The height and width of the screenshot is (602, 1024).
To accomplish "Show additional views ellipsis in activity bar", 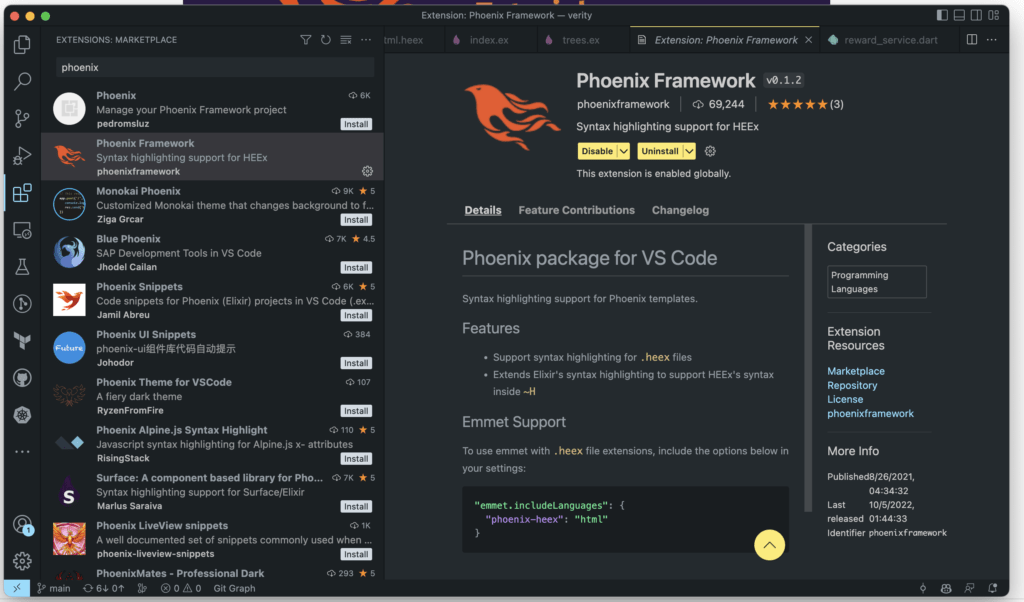I will (x=22, y=452).
